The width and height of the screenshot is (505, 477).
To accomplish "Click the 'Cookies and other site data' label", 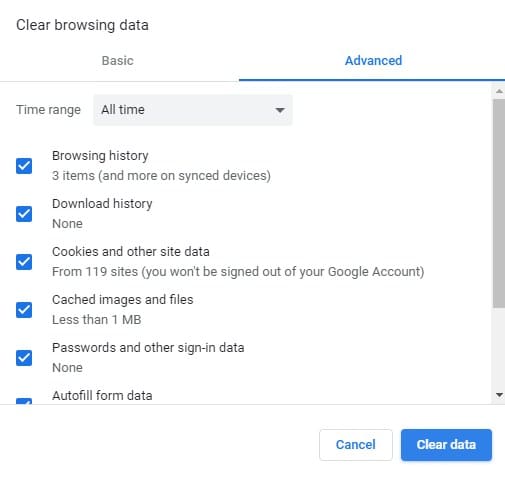I will [131, 252].
